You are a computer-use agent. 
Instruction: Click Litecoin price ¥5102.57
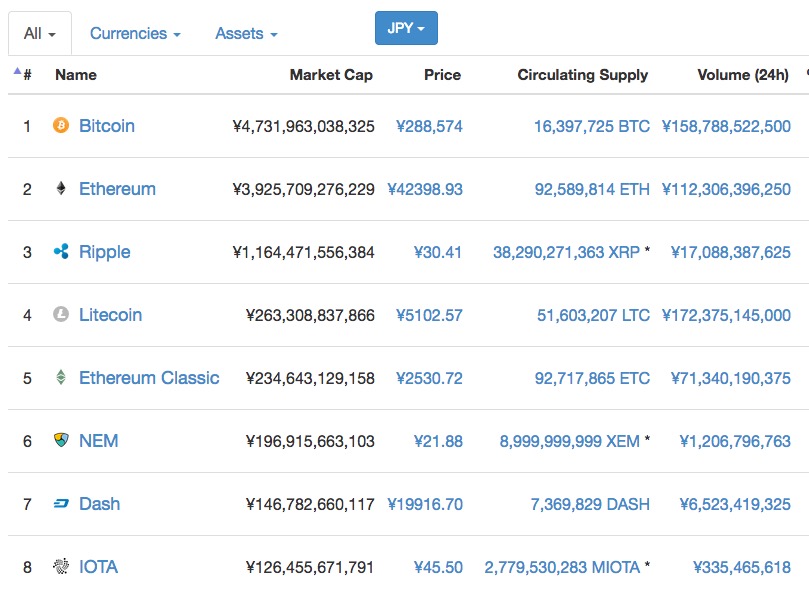click(x=429, y=315)
